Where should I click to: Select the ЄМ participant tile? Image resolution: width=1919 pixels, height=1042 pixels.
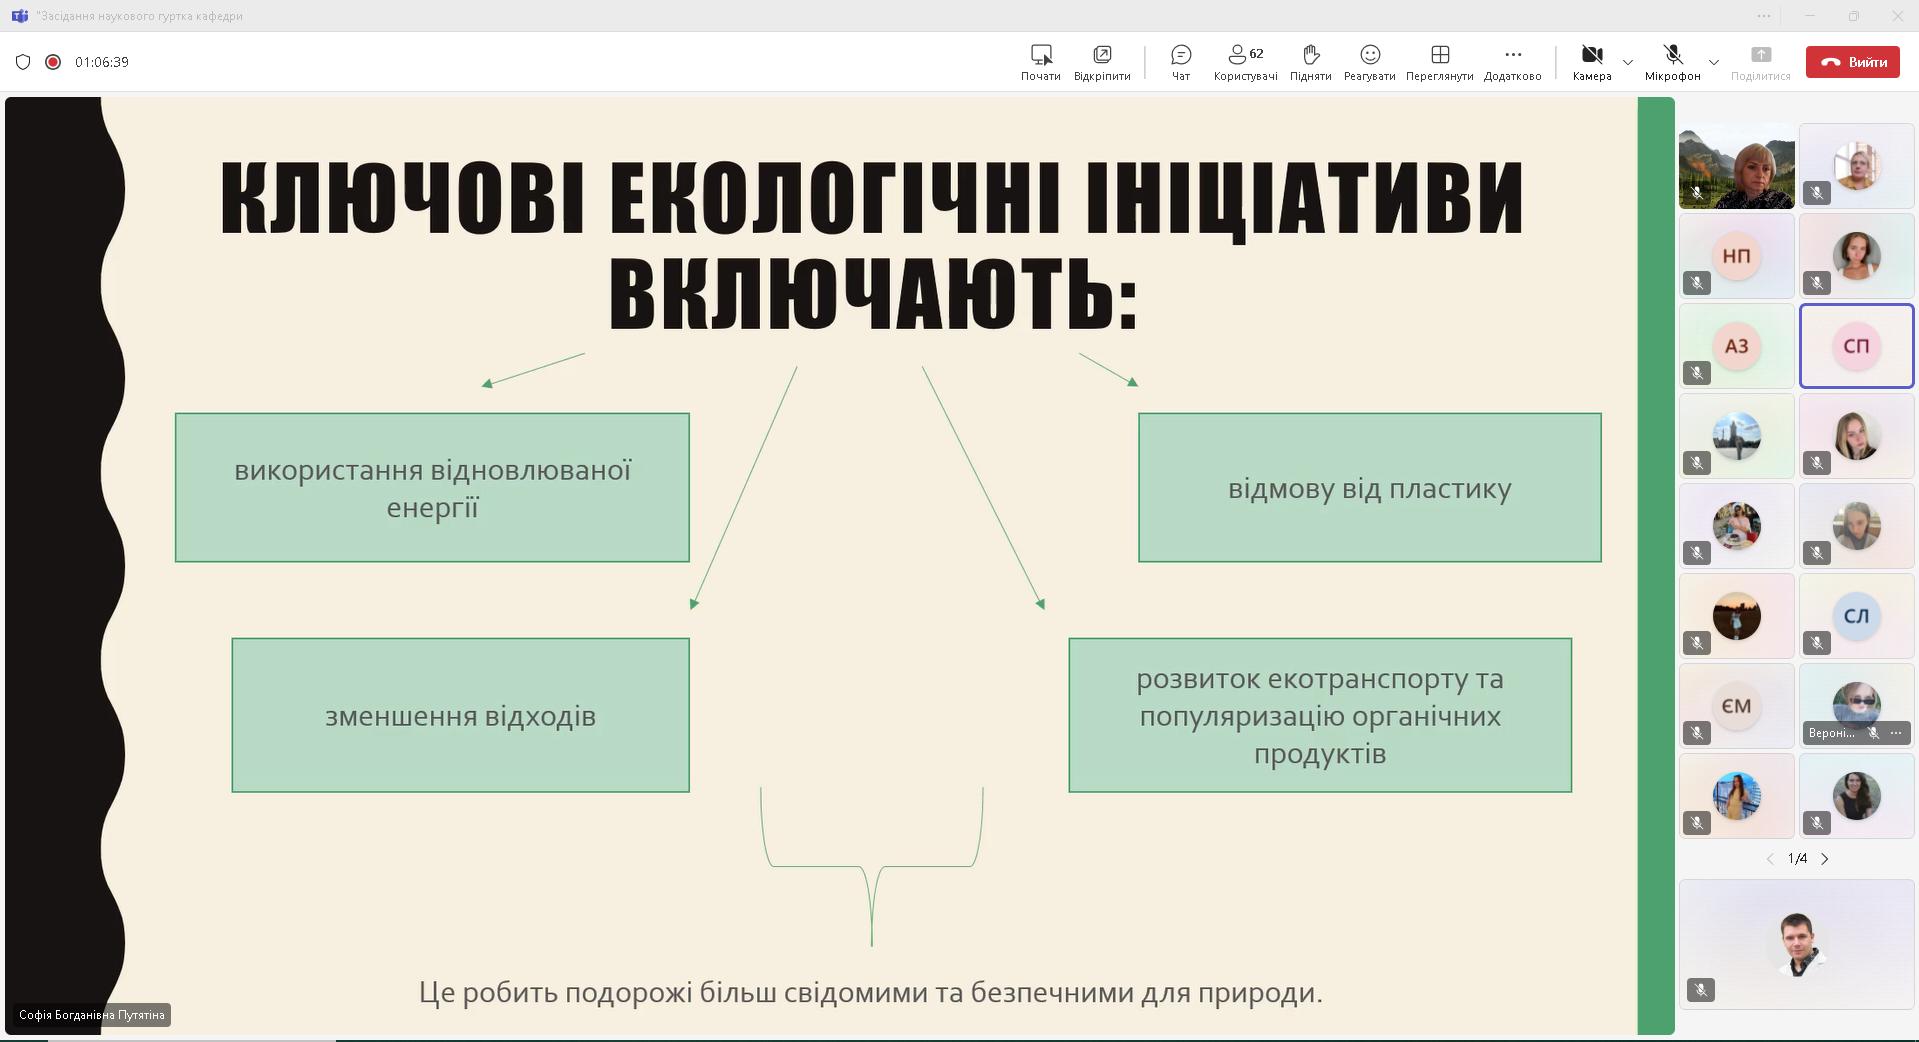point(1737,706)
